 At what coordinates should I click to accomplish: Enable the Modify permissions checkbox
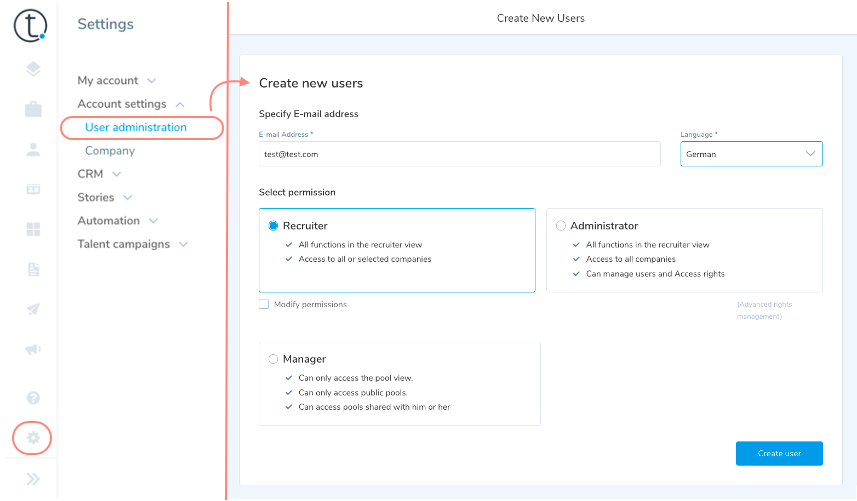[264, 304]
